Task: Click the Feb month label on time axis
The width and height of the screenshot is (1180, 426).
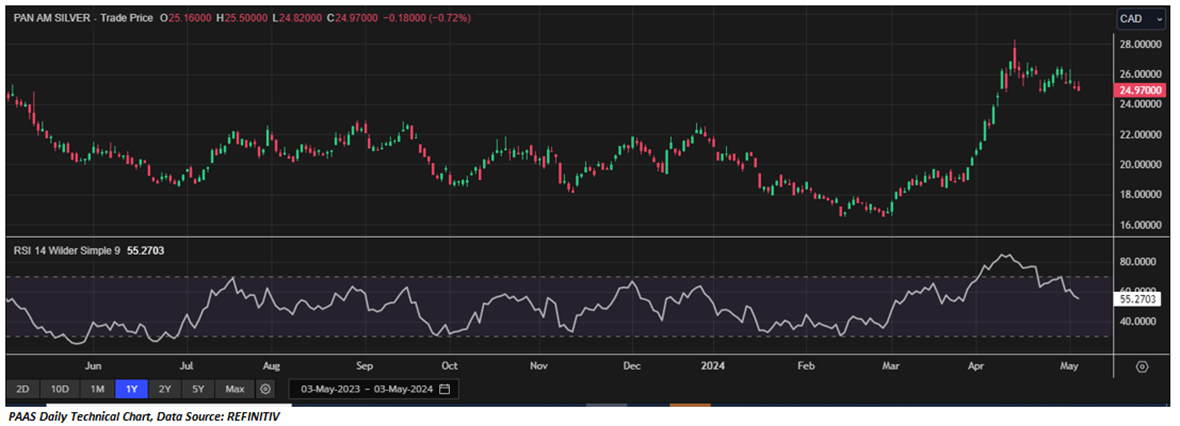Action: [805, 367]
